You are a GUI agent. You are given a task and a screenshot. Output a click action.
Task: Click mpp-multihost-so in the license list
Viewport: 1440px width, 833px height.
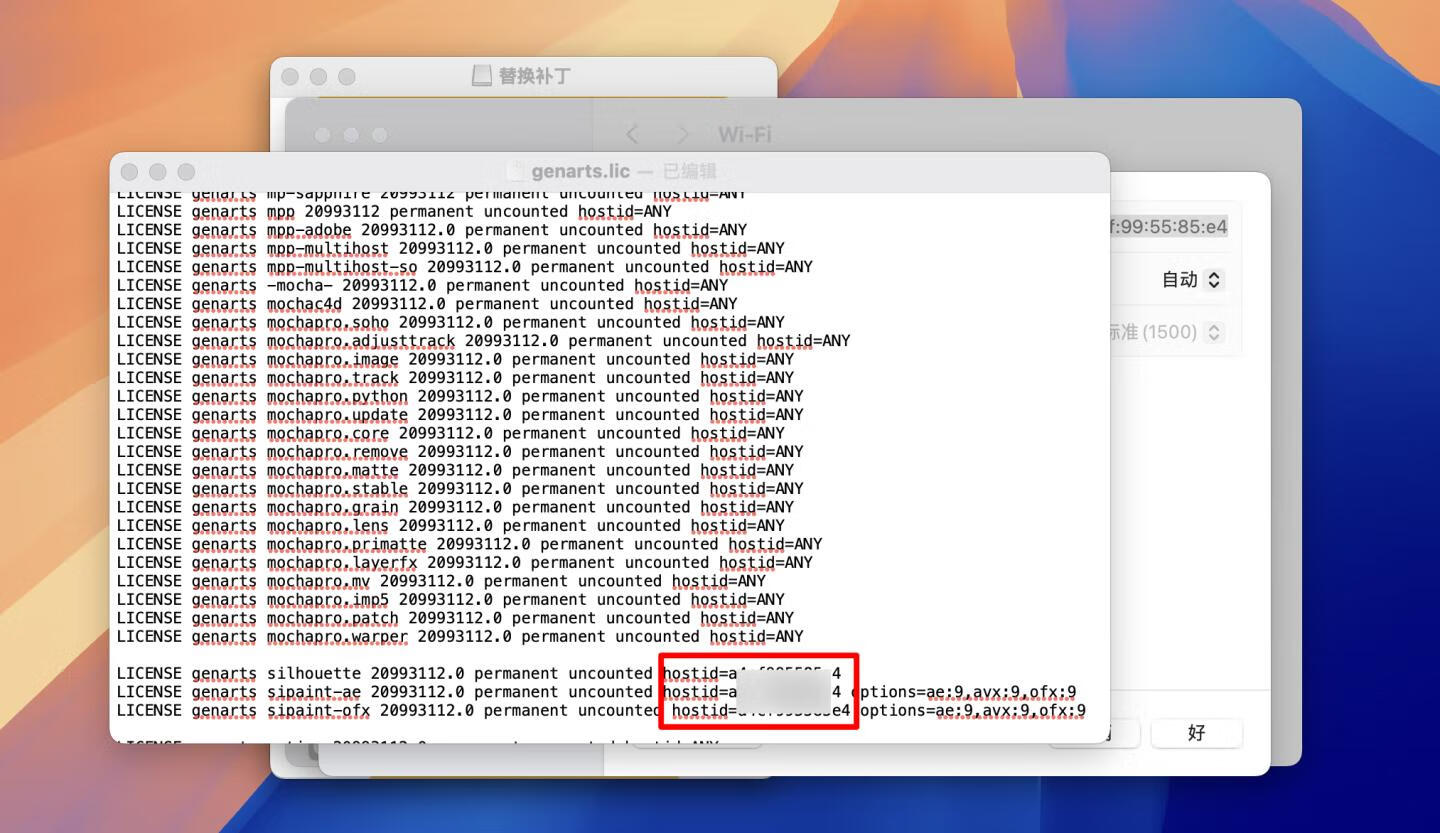coord(342,267)
